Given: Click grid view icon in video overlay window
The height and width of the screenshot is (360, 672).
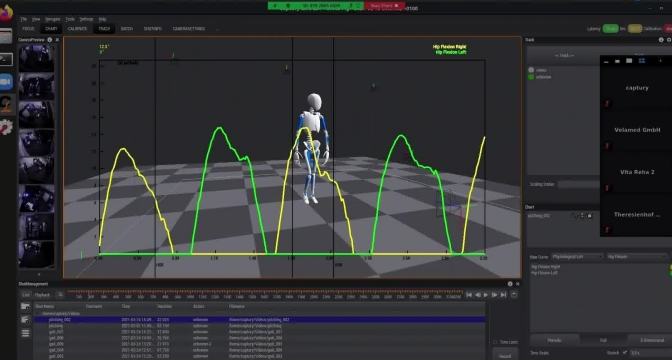Looking at the screenshot, I should click(642, 61).
